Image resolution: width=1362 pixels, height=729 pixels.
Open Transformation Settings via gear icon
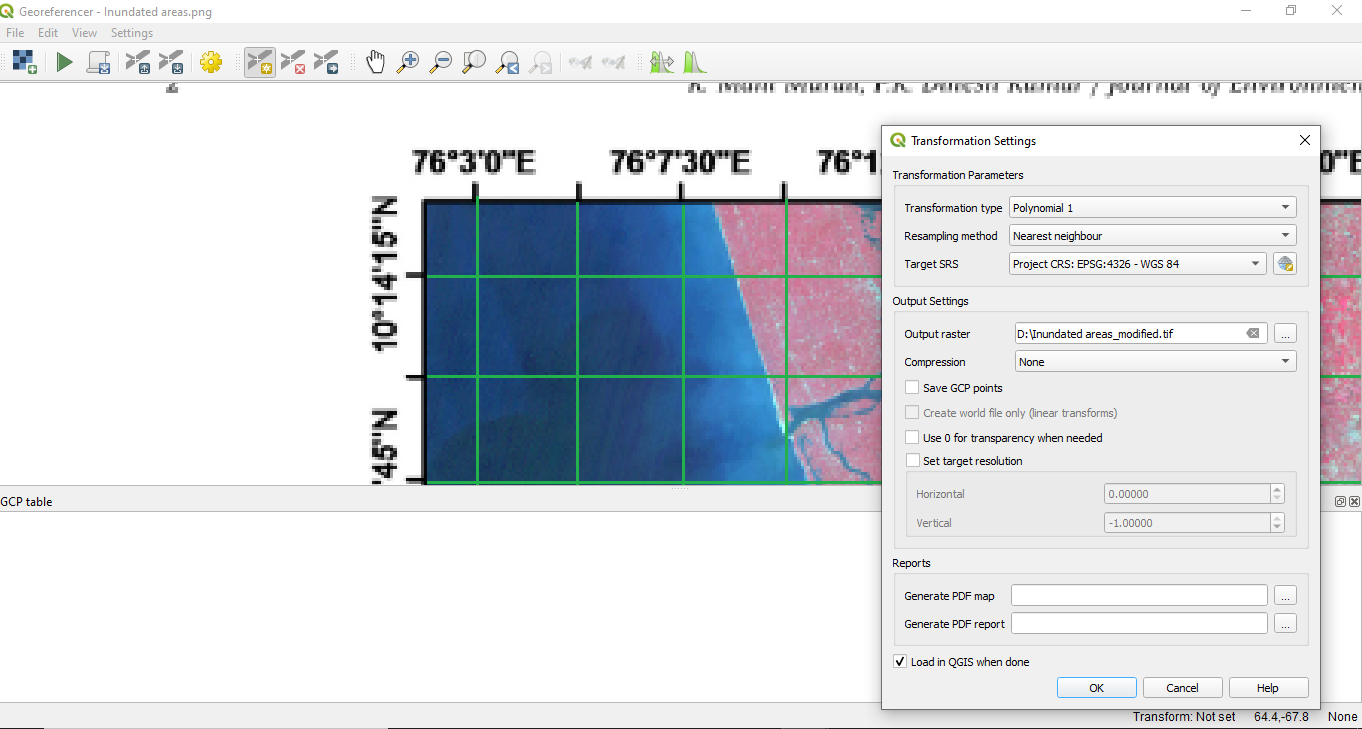pyautogui.click(x=212, y=61)
